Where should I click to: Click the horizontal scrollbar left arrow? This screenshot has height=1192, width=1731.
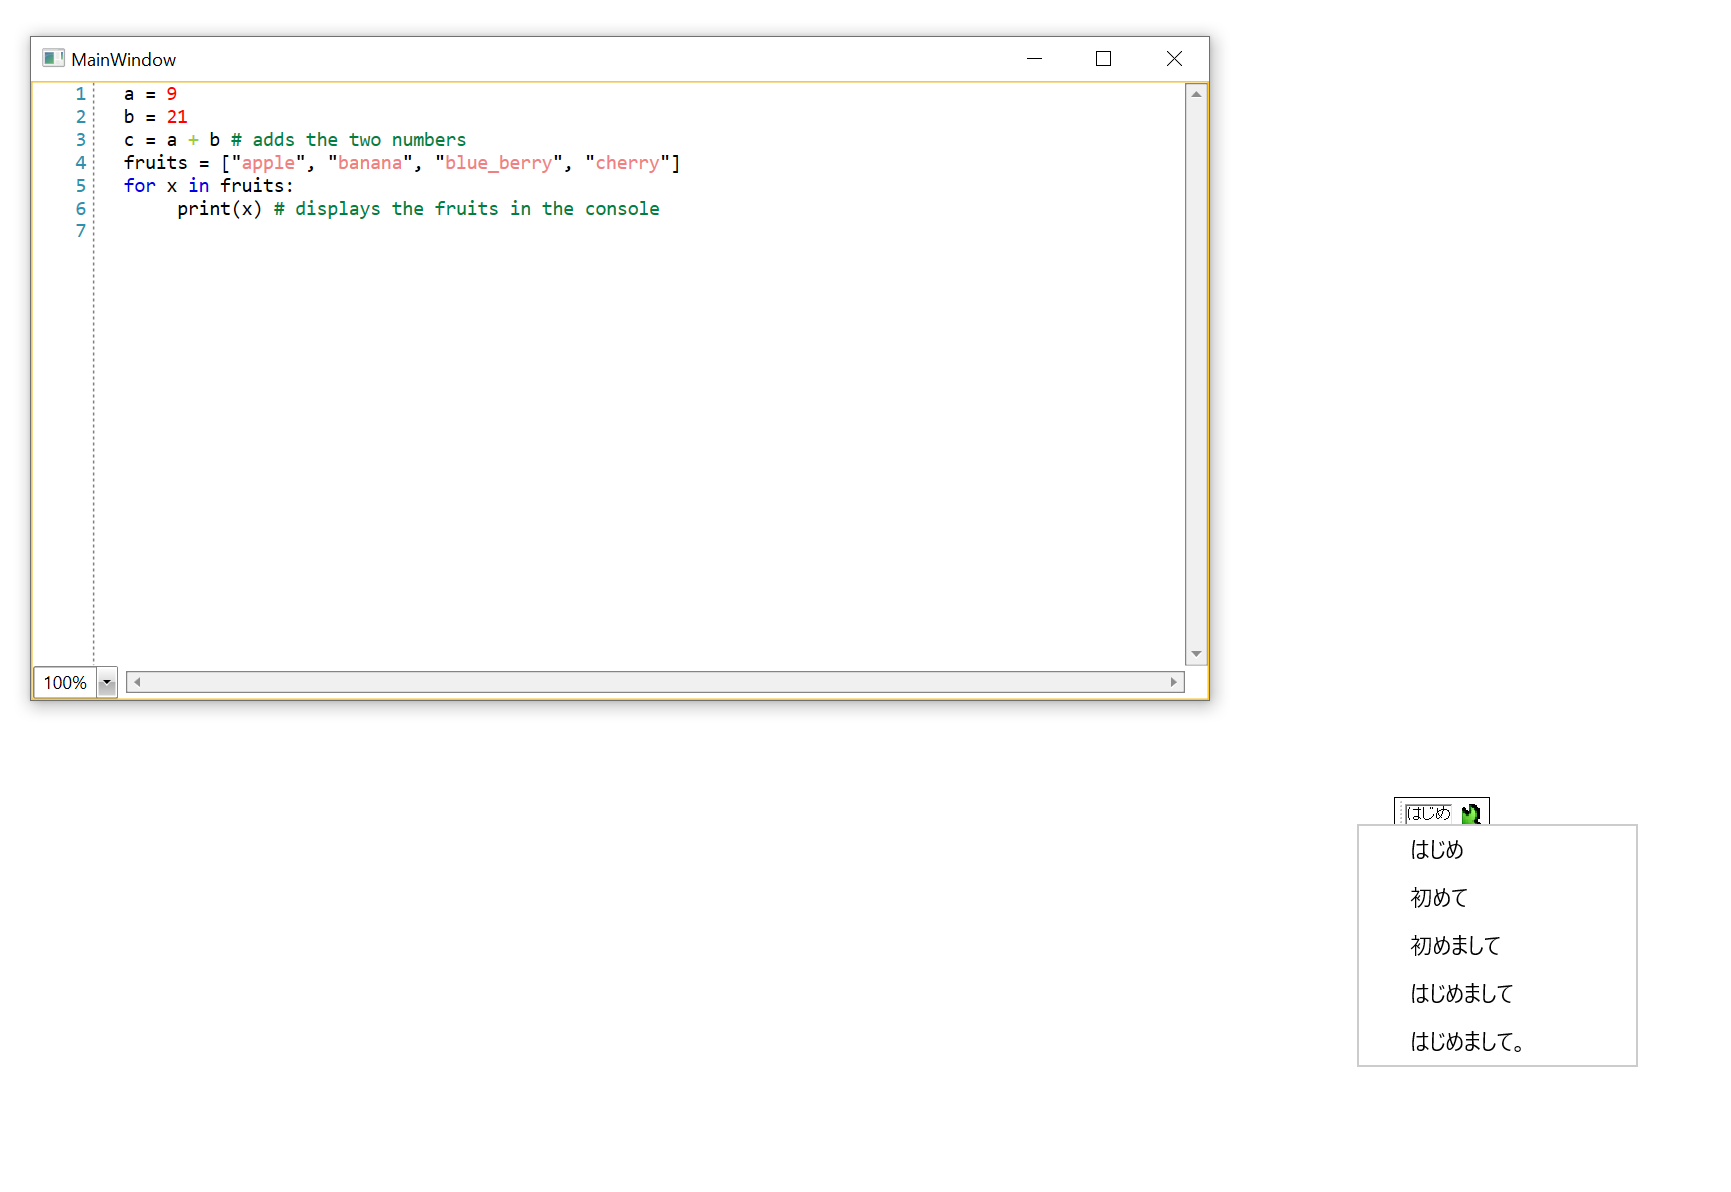[x=137, y=682]
